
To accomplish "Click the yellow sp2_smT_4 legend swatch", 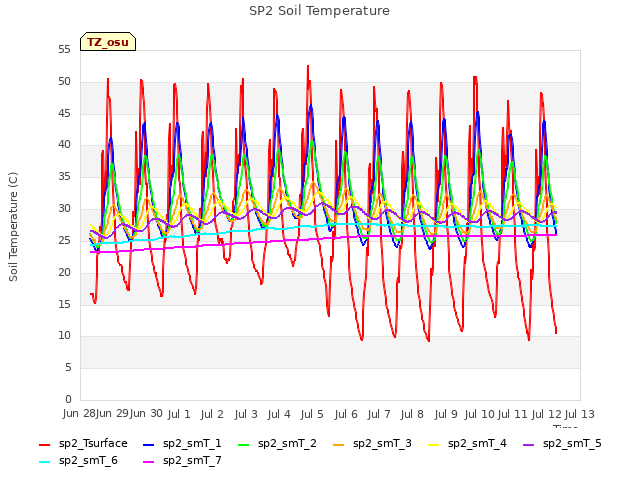I will click(x=433, y=445).
